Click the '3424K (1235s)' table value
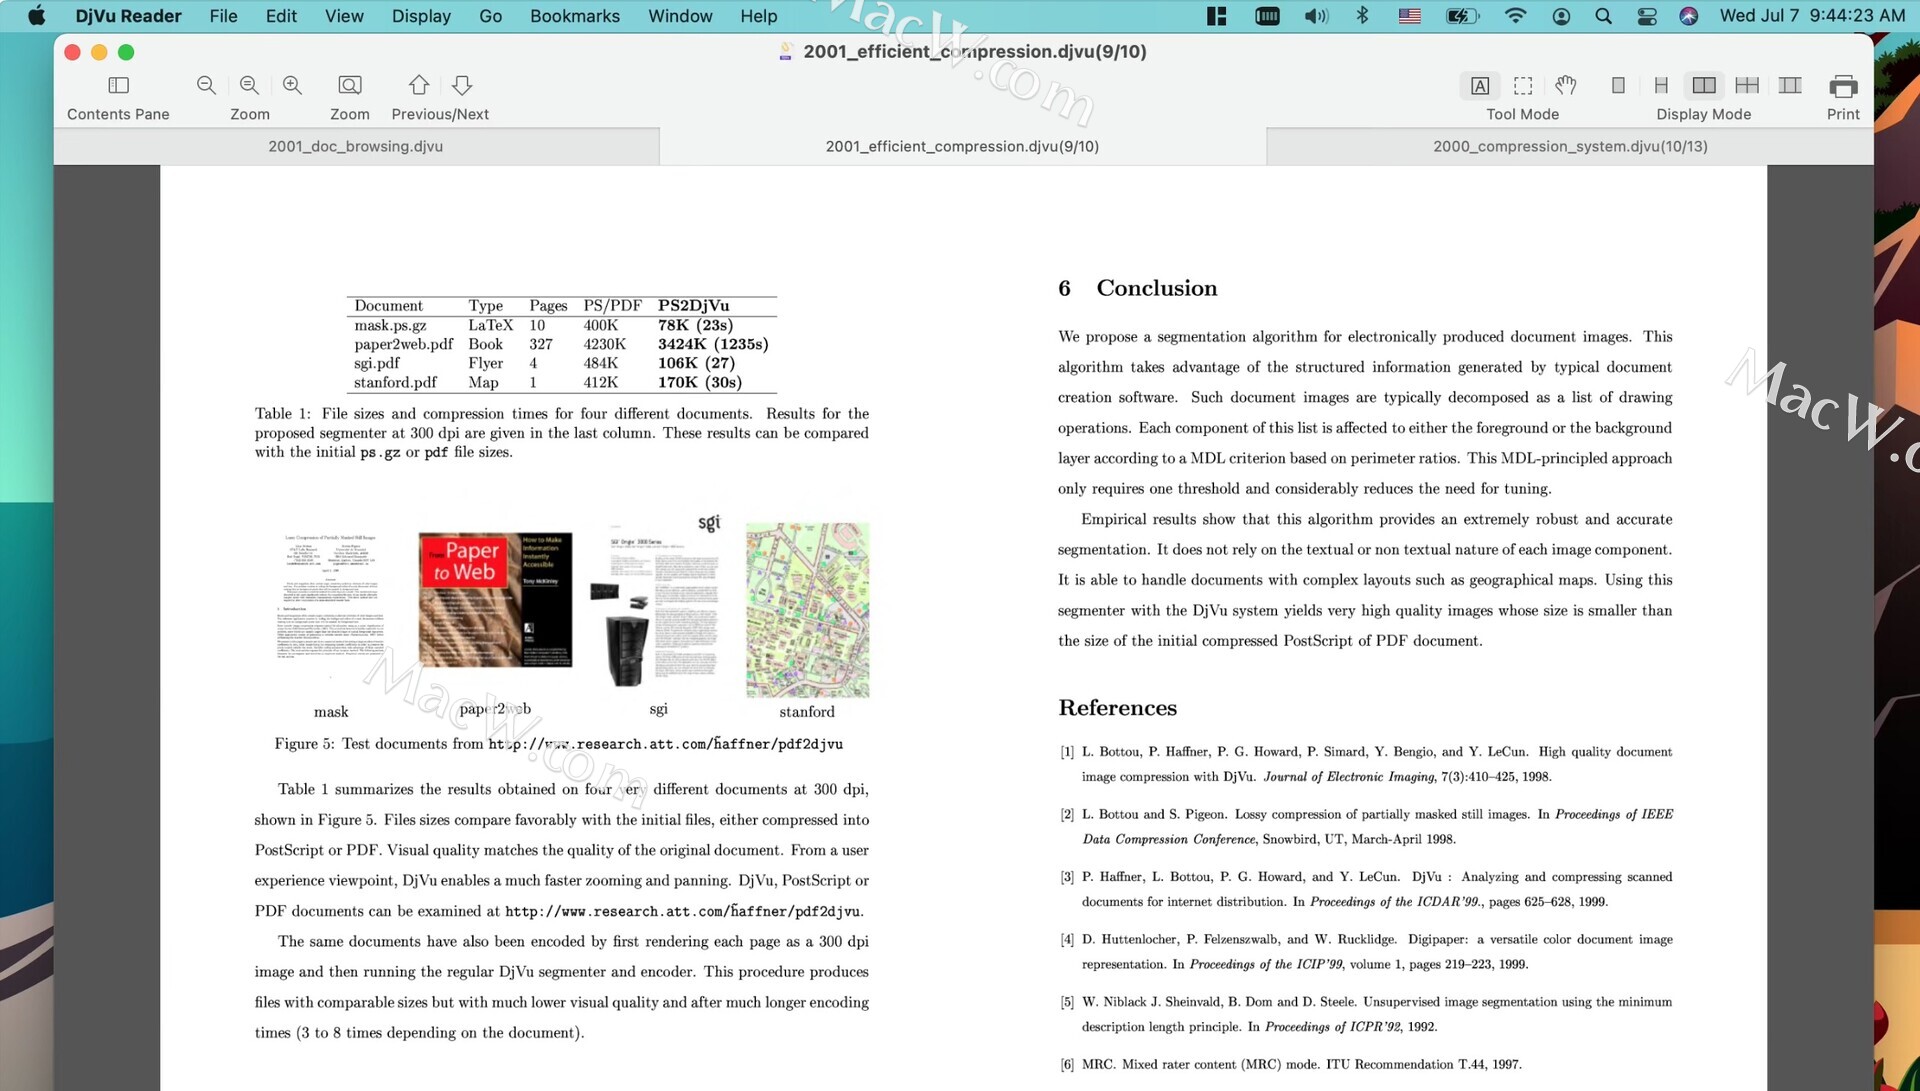The width and height of the screenshot is (1920, 1091). [713, 344]
